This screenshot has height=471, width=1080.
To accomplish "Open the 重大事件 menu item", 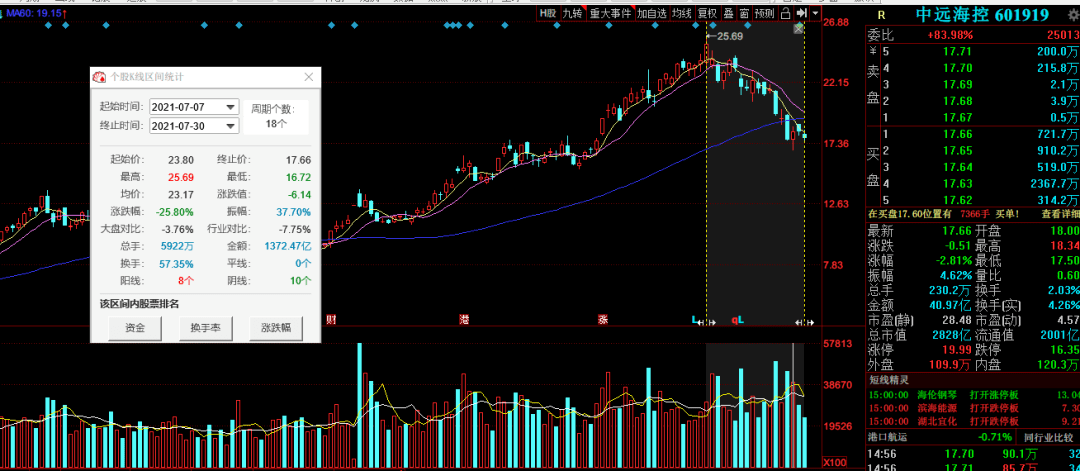I will click(x=610, y=13).
